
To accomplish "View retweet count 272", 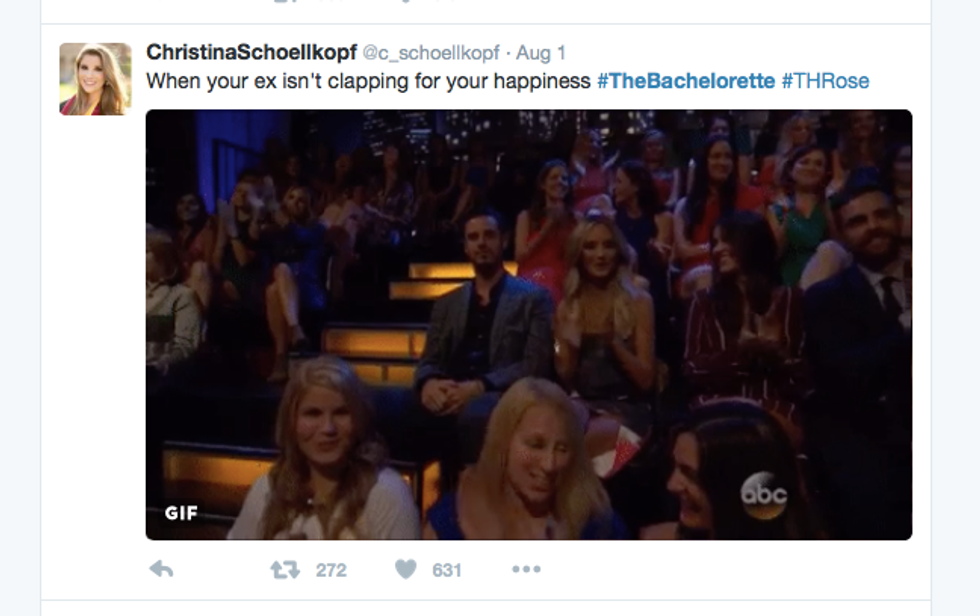I will pyautogui.click(x=331, y=570).
